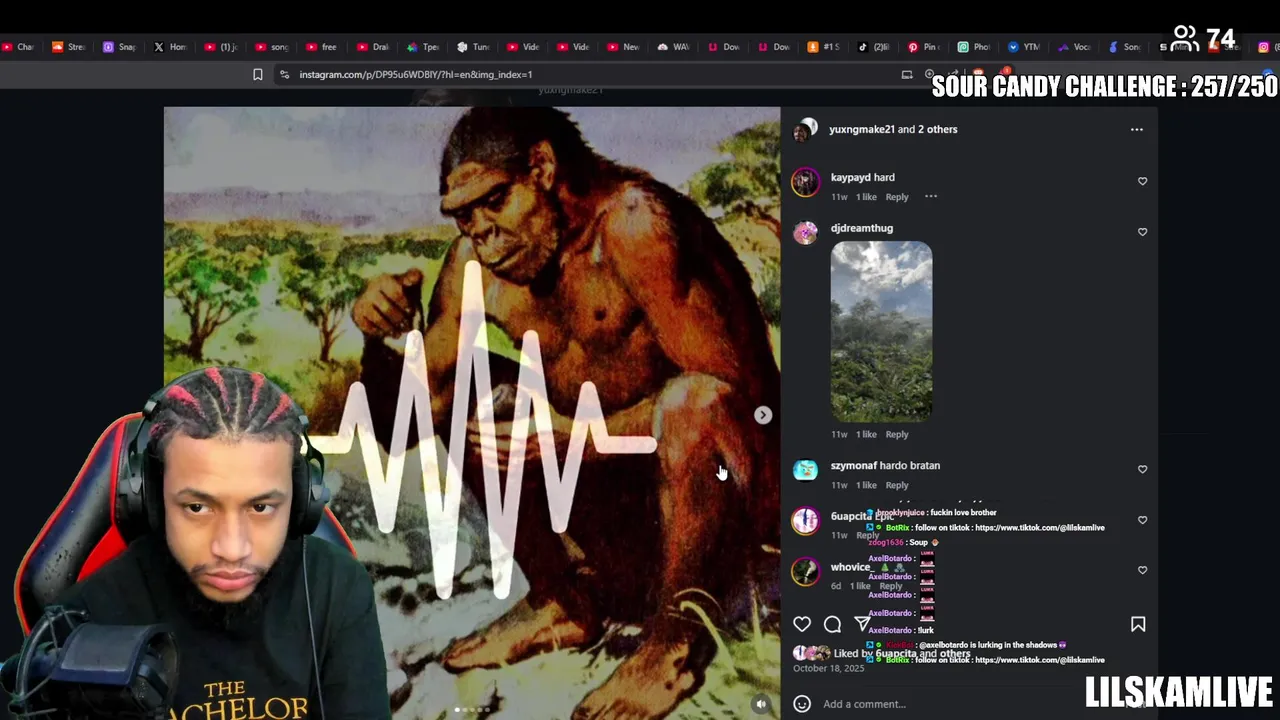Switch to the SoundCloud browser tab
The image size is (1280, 720).
click(68, 47)
